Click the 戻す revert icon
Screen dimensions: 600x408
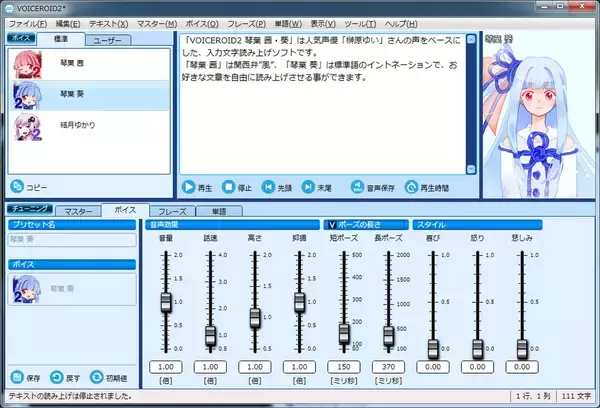pyautogui.click(x=56, y=377)
